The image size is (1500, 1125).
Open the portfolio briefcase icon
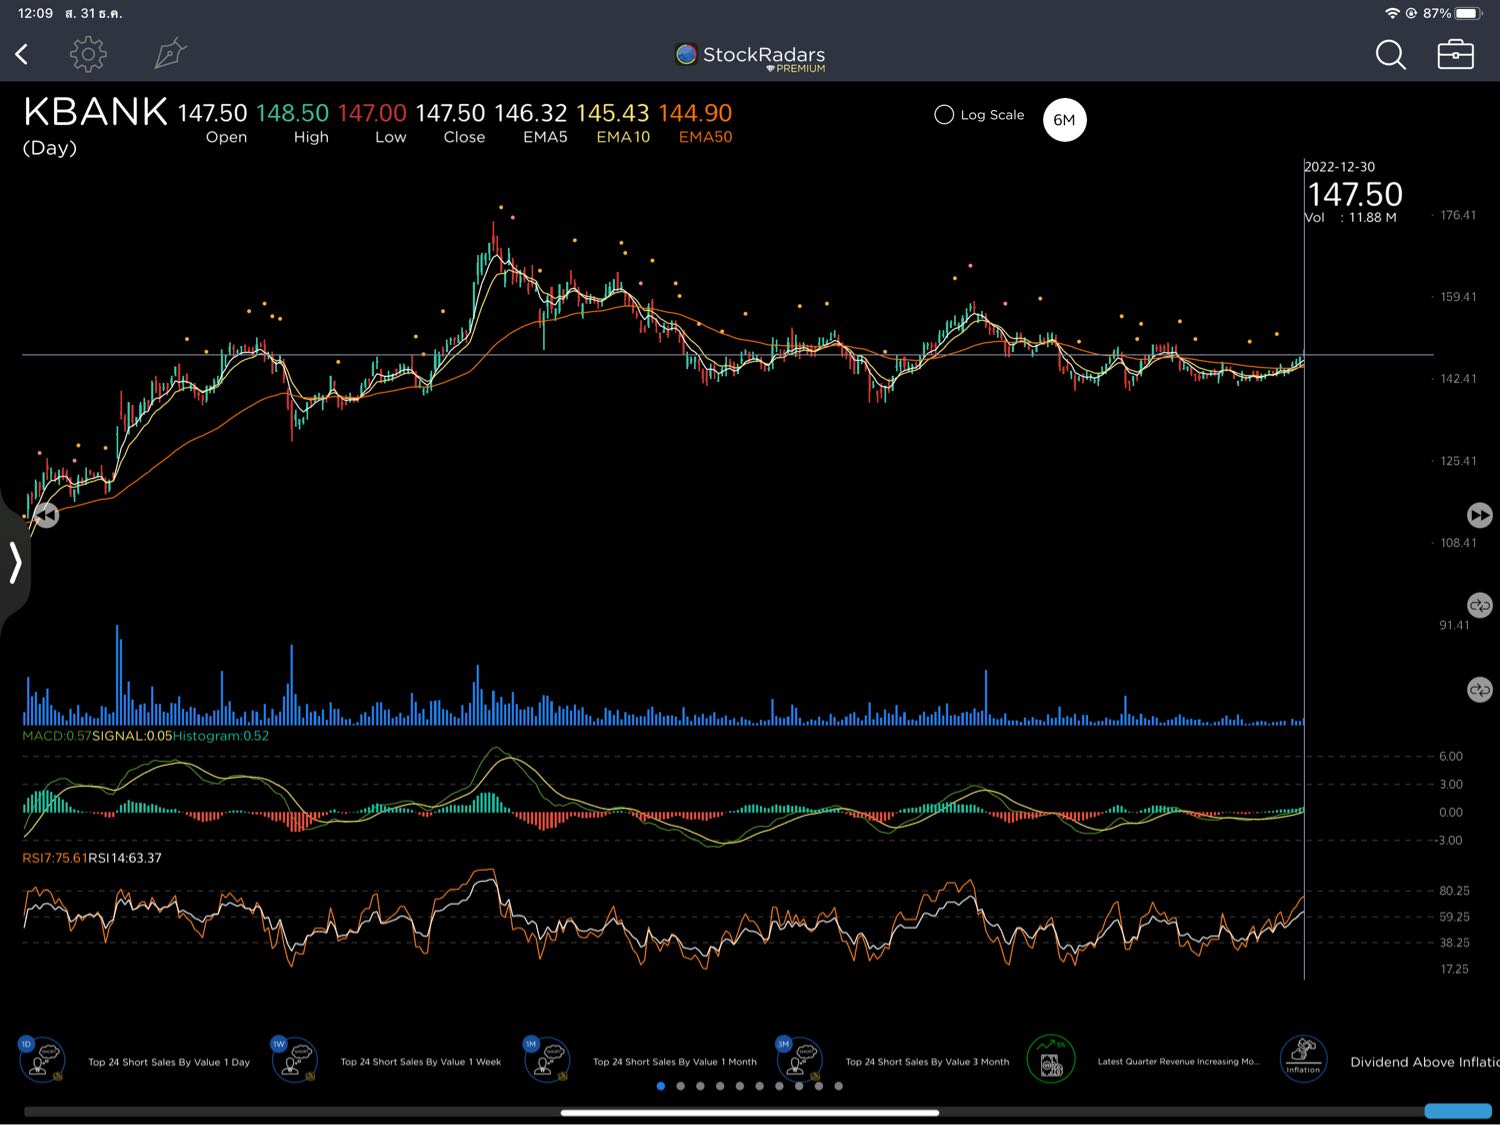[x=1455, y=54]
